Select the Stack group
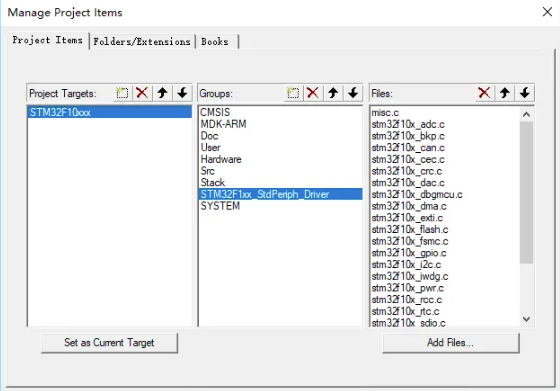Screen dimensions: 560x391 [280, 182]
